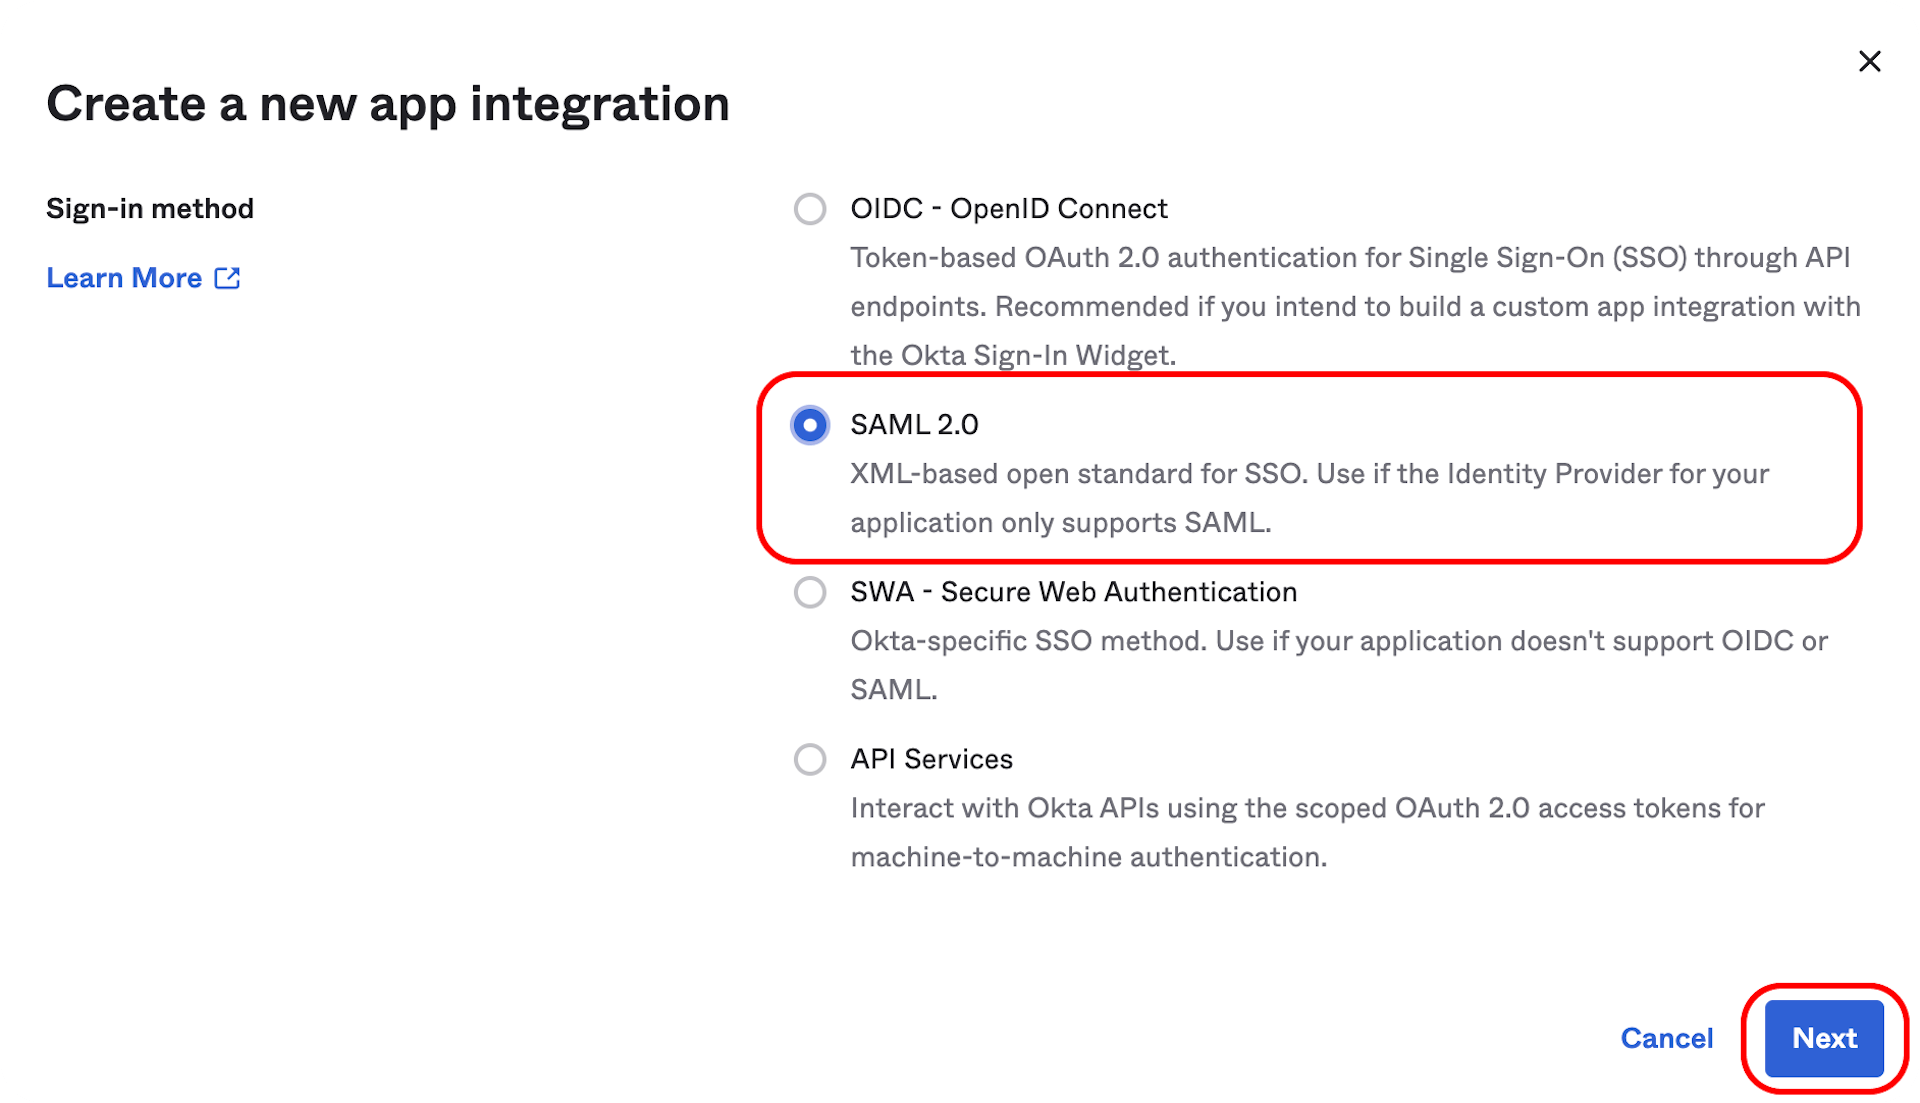Open the Learn More link
Image resolution: width=1920 pixels, height=1103 pixels.
[123, 278]
